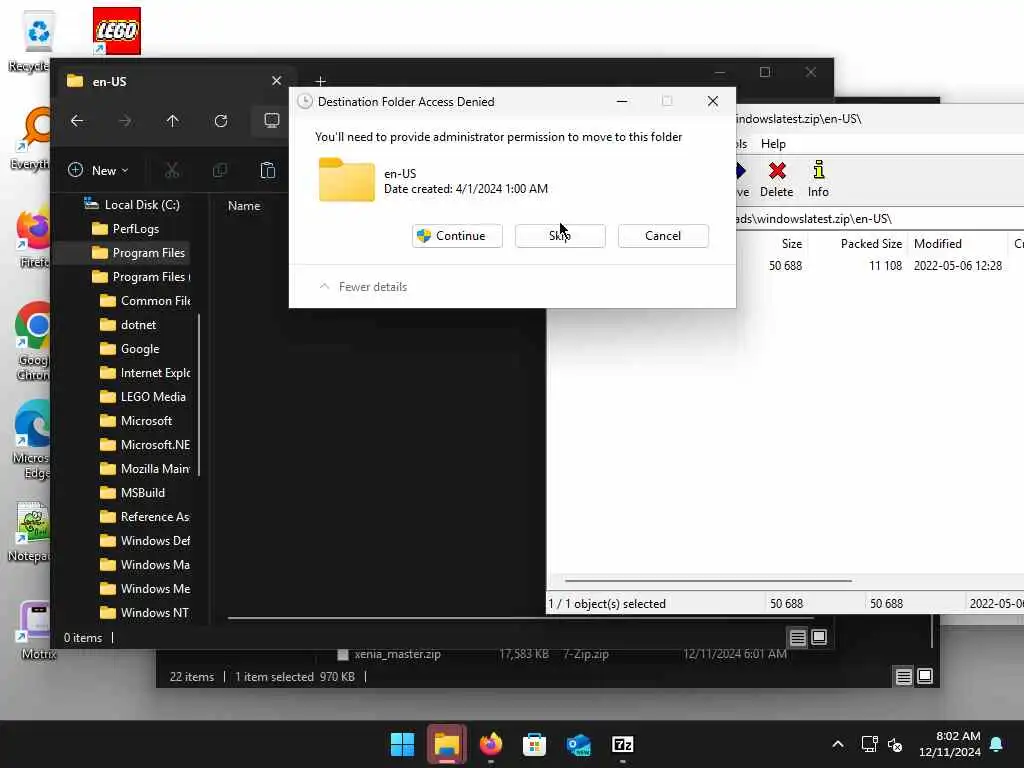Click the Name column header in Explorer
Screen dimensions: 1024x768
point(244,206)
